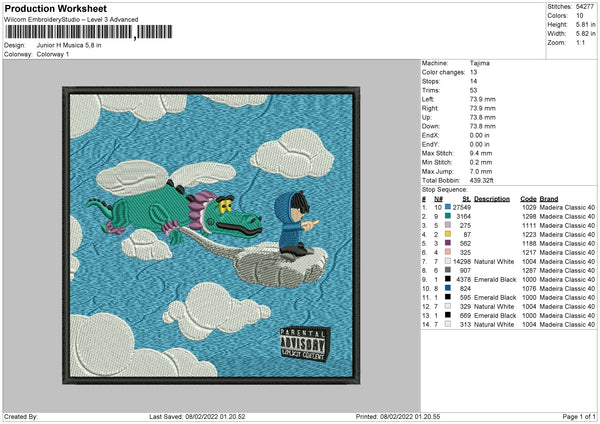
Task: Click thread code 1029 in the first row
Action: 530,207
